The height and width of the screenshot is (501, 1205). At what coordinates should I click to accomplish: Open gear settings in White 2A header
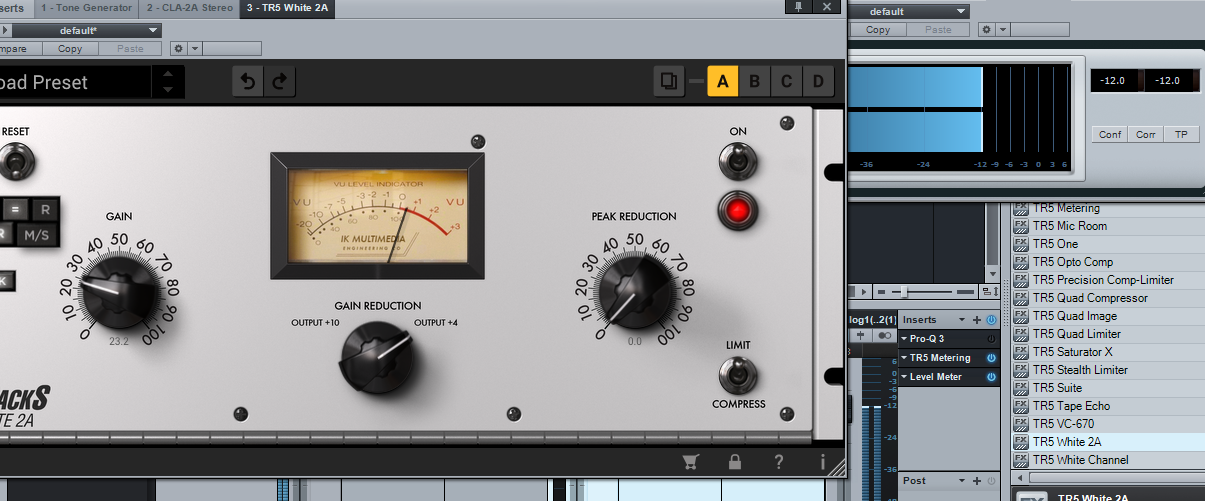[178, 48]
